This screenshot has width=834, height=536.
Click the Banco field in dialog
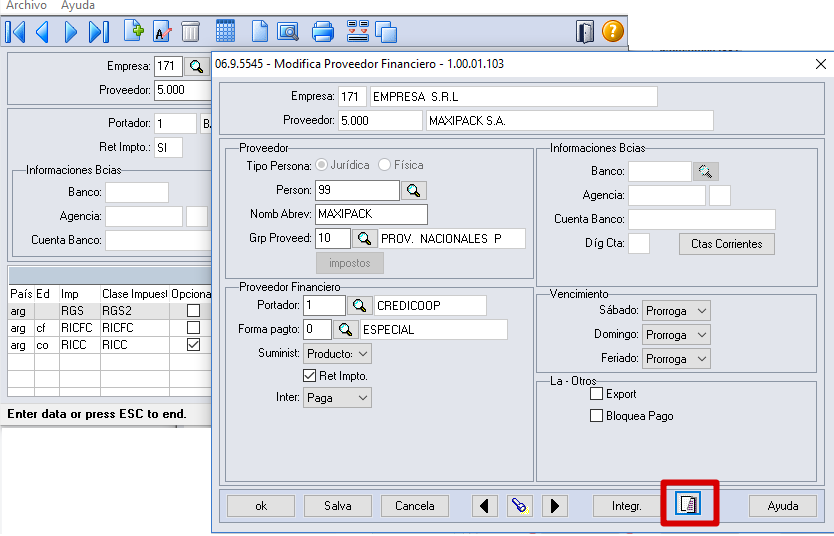click(x=660, y=171)
